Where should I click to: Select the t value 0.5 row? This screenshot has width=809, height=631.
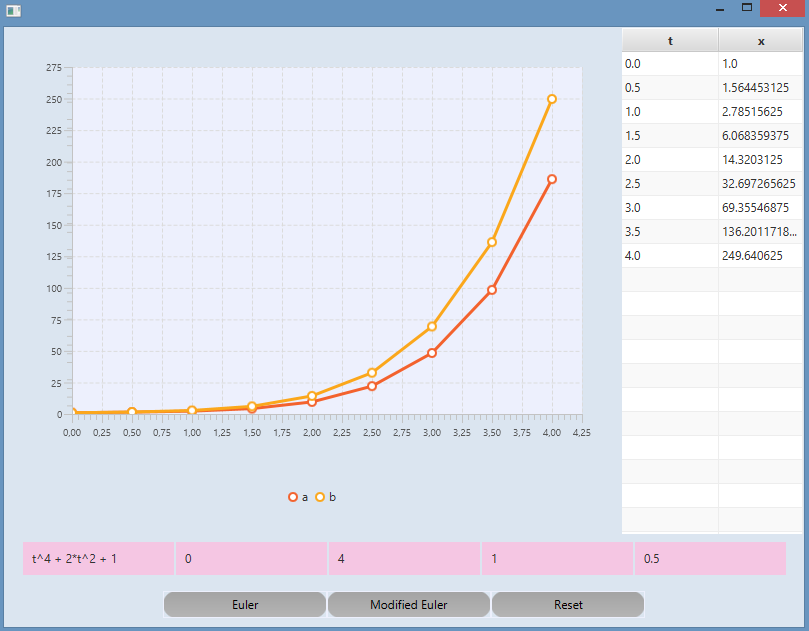click(670, 88)
